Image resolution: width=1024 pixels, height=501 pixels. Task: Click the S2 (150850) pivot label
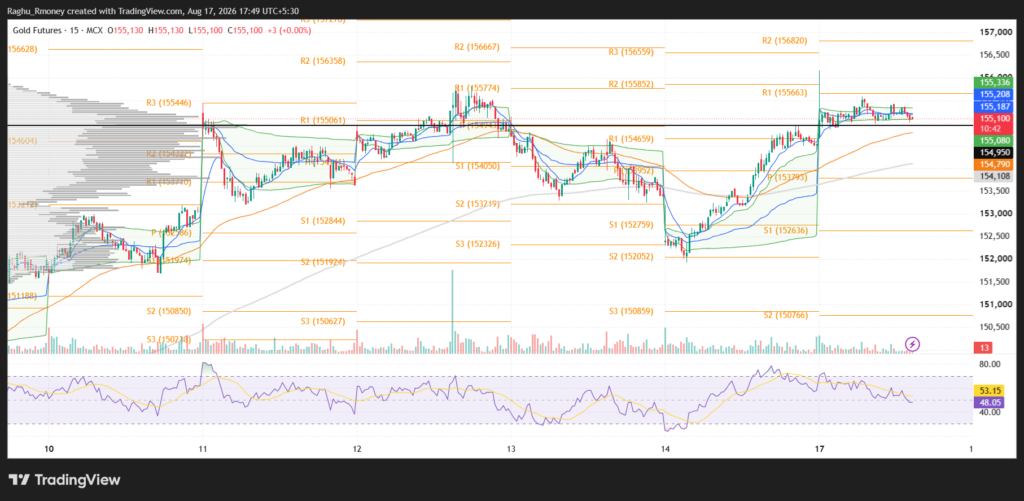tap(170, 312)
